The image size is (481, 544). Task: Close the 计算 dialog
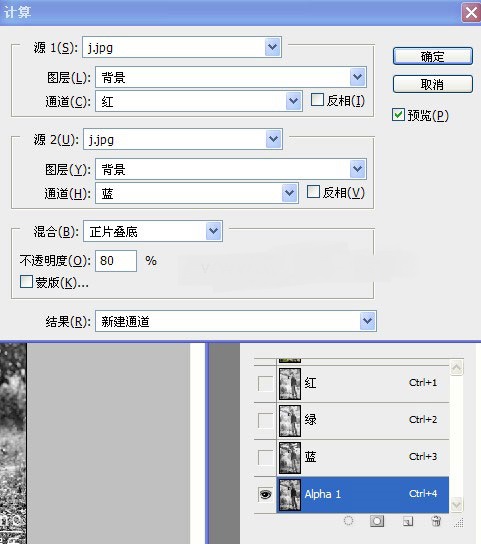tap(471, 13)
